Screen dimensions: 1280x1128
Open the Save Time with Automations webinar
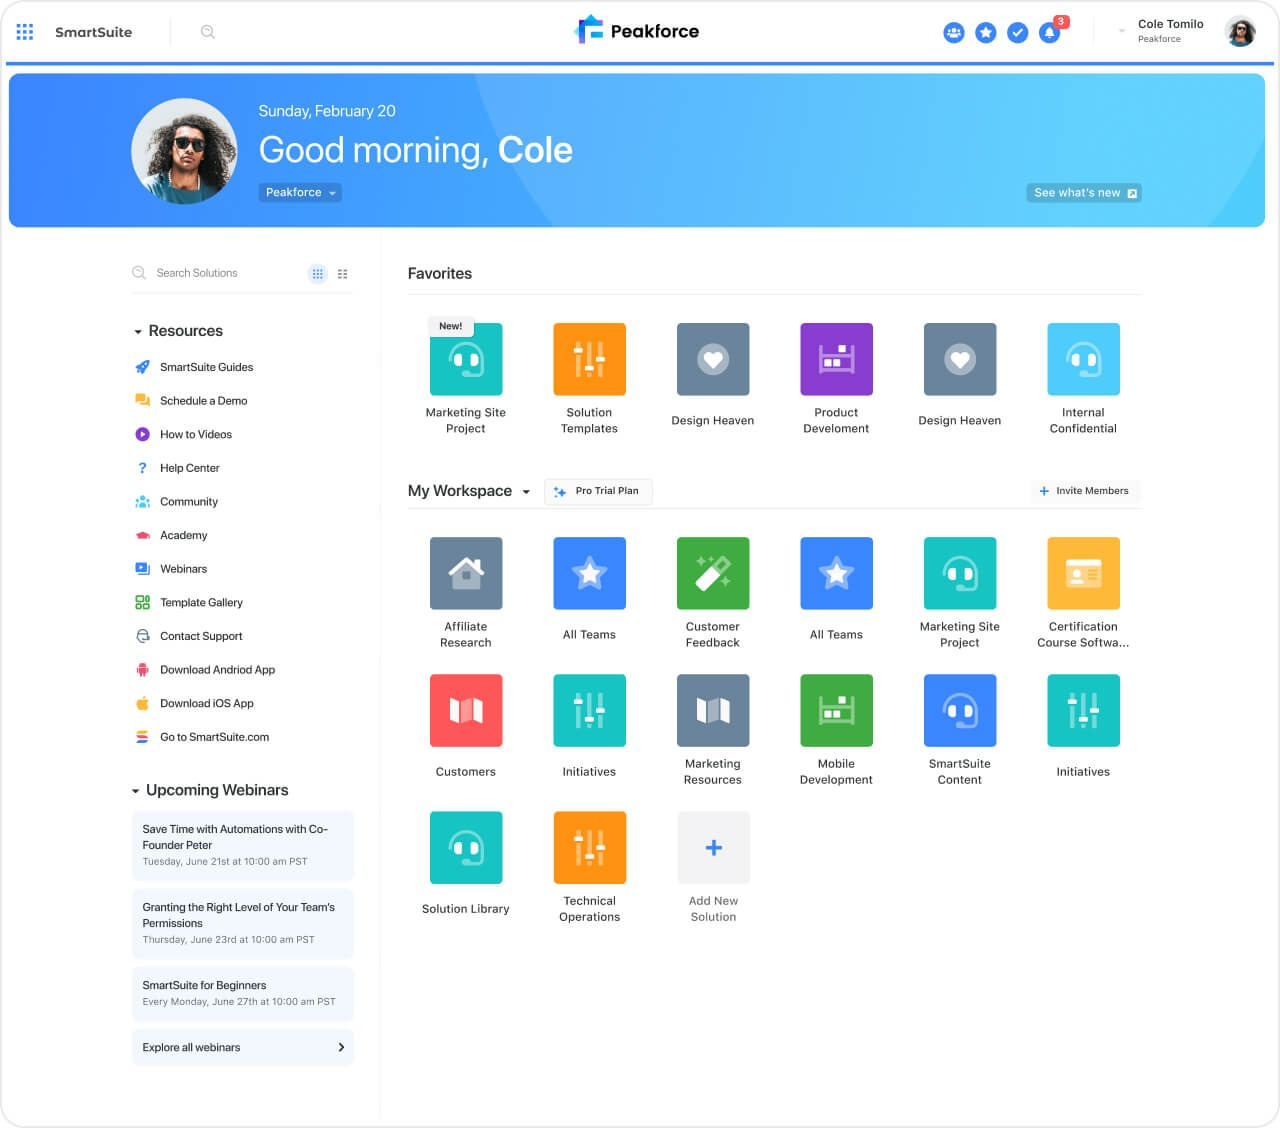(x=243, y=845)
